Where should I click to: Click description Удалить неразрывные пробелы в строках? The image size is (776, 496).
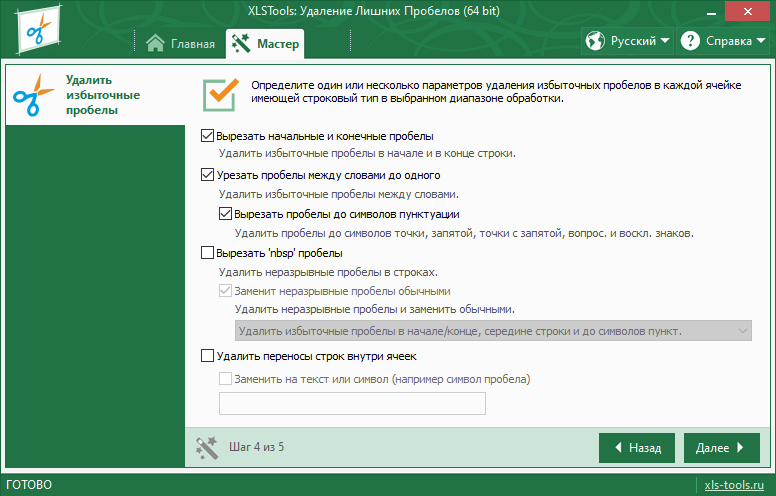[328, 272]
